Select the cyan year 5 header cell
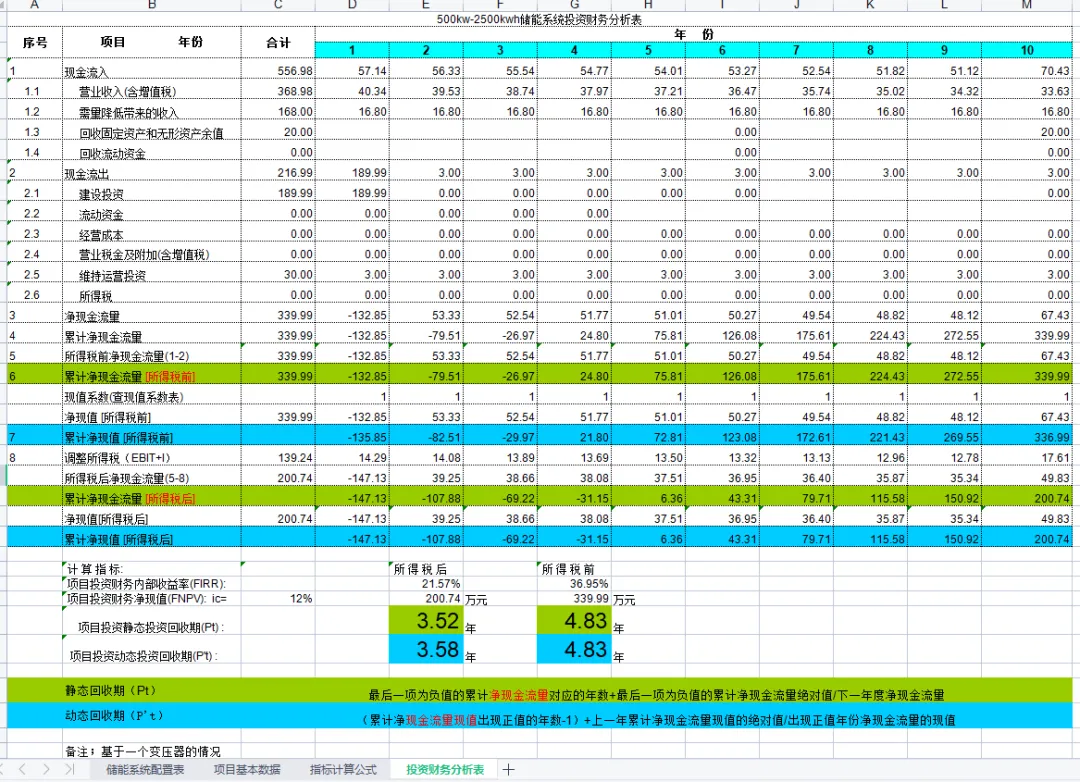This screenshot has width=1080, height=782. point(648,50)
